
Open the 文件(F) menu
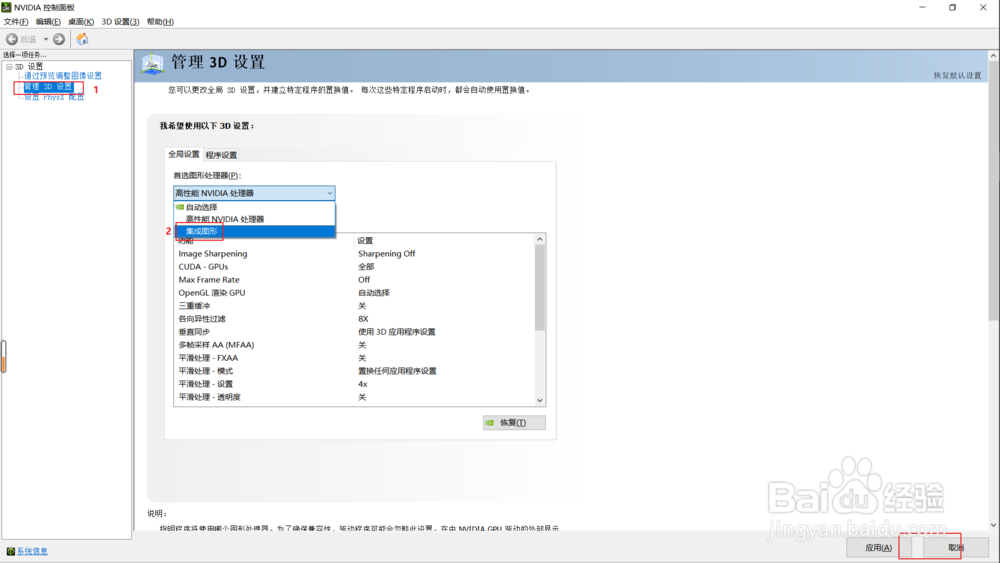(16, 22)
